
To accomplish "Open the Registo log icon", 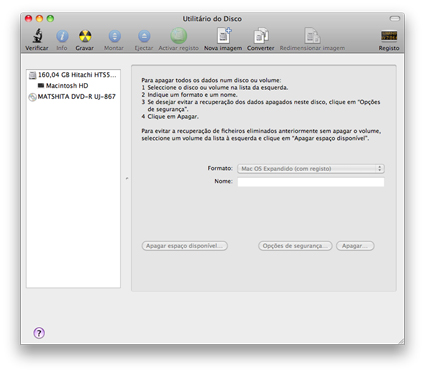I will tap(389, 36).
